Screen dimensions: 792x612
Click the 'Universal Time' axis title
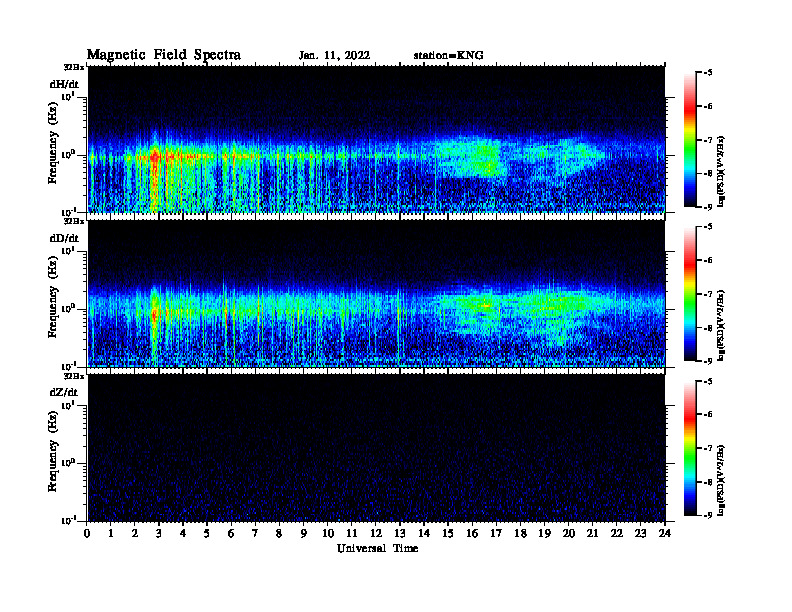(x=378, y=548)
